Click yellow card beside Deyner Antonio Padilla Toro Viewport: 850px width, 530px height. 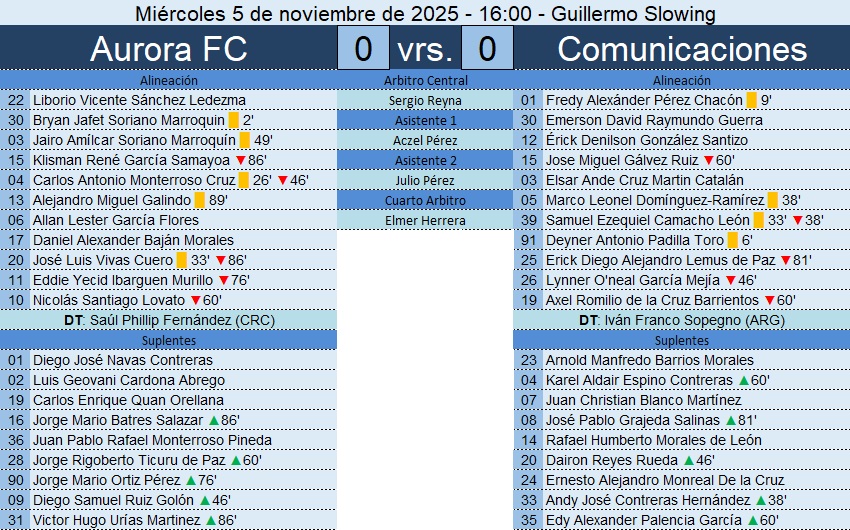pos(733,240)
